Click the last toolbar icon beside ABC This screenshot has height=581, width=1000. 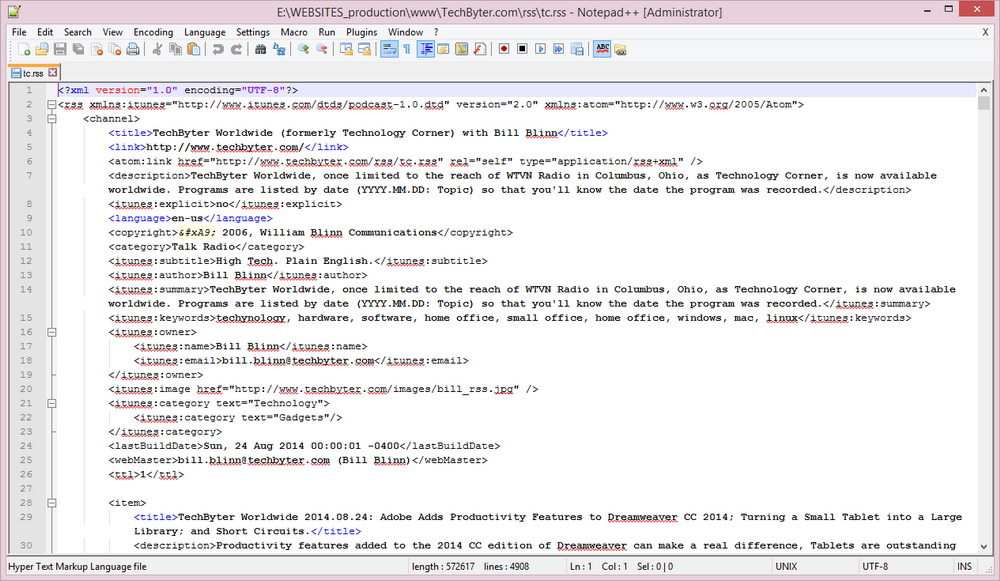[620, 49]
